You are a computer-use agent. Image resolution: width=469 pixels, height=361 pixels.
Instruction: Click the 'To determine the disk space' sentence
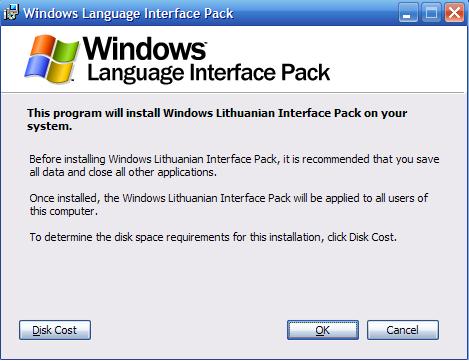(x=213, y=237)
